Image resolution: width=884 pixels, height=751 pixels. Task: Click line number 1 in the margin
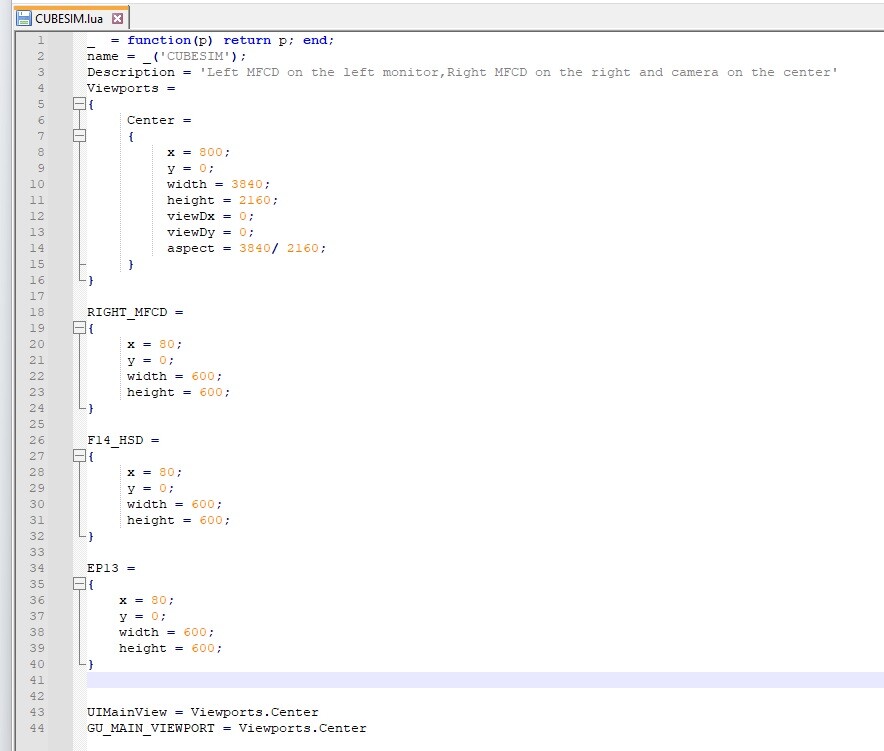coord(41,40)
